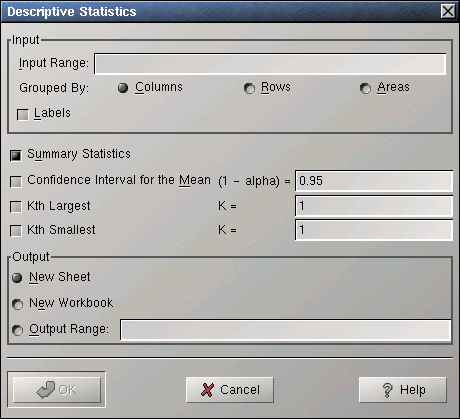Check the Kth Smallest option
Screen dimensions: 460x419
tap(16, 231)
